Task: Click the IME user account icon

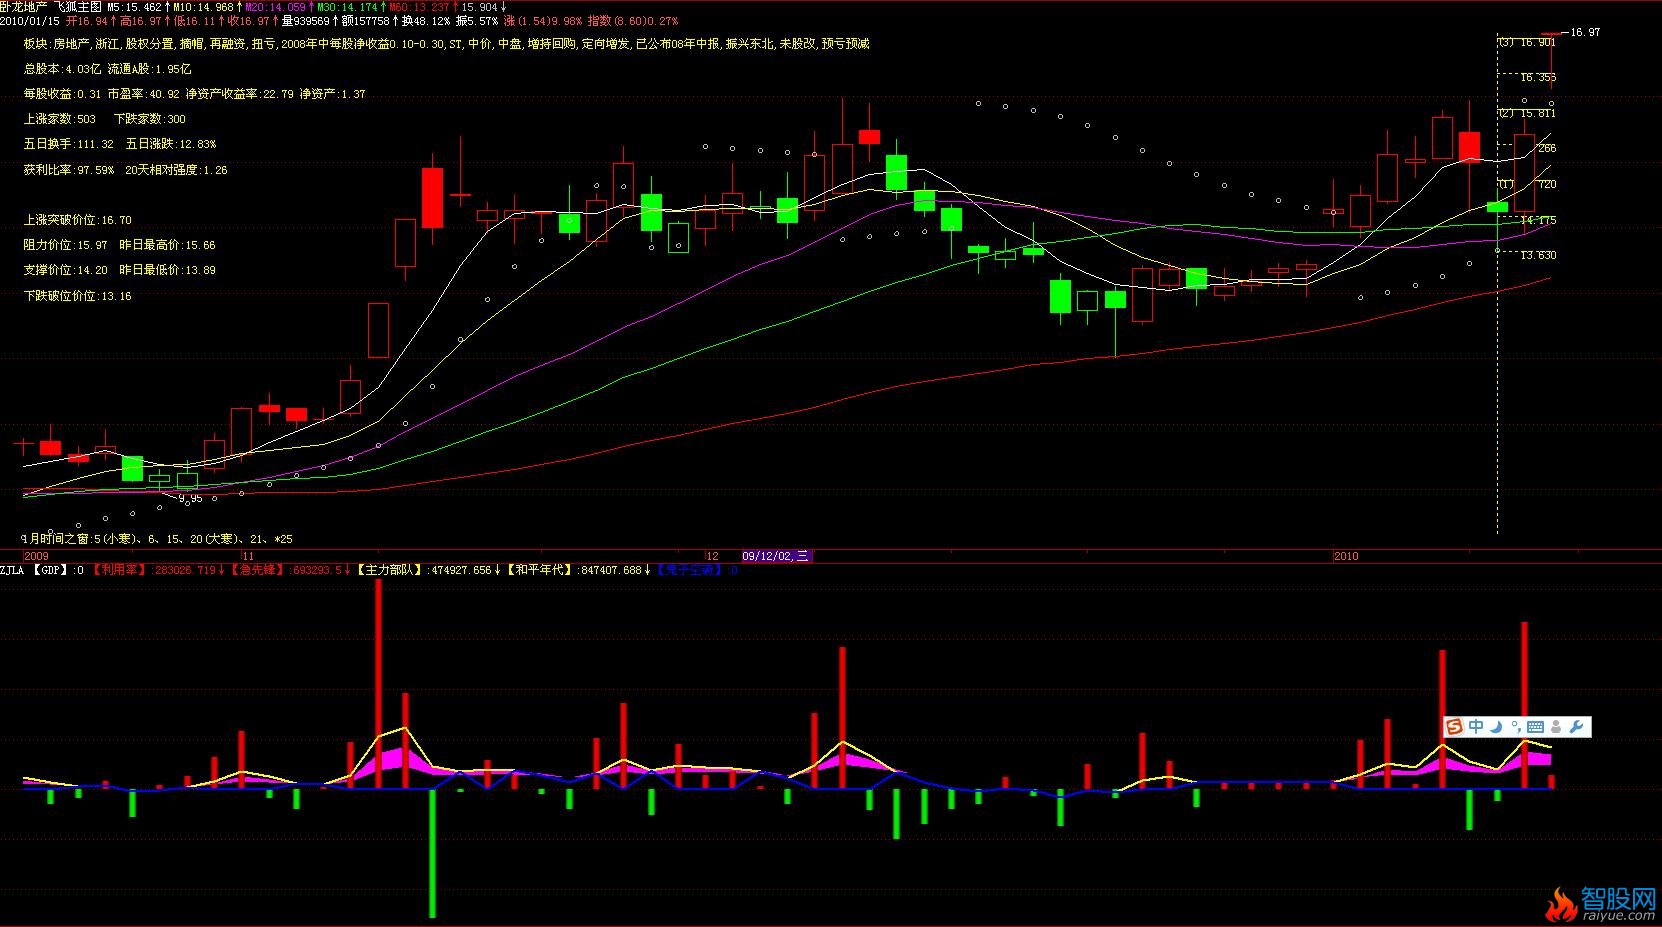Action: pos(1557,727)
